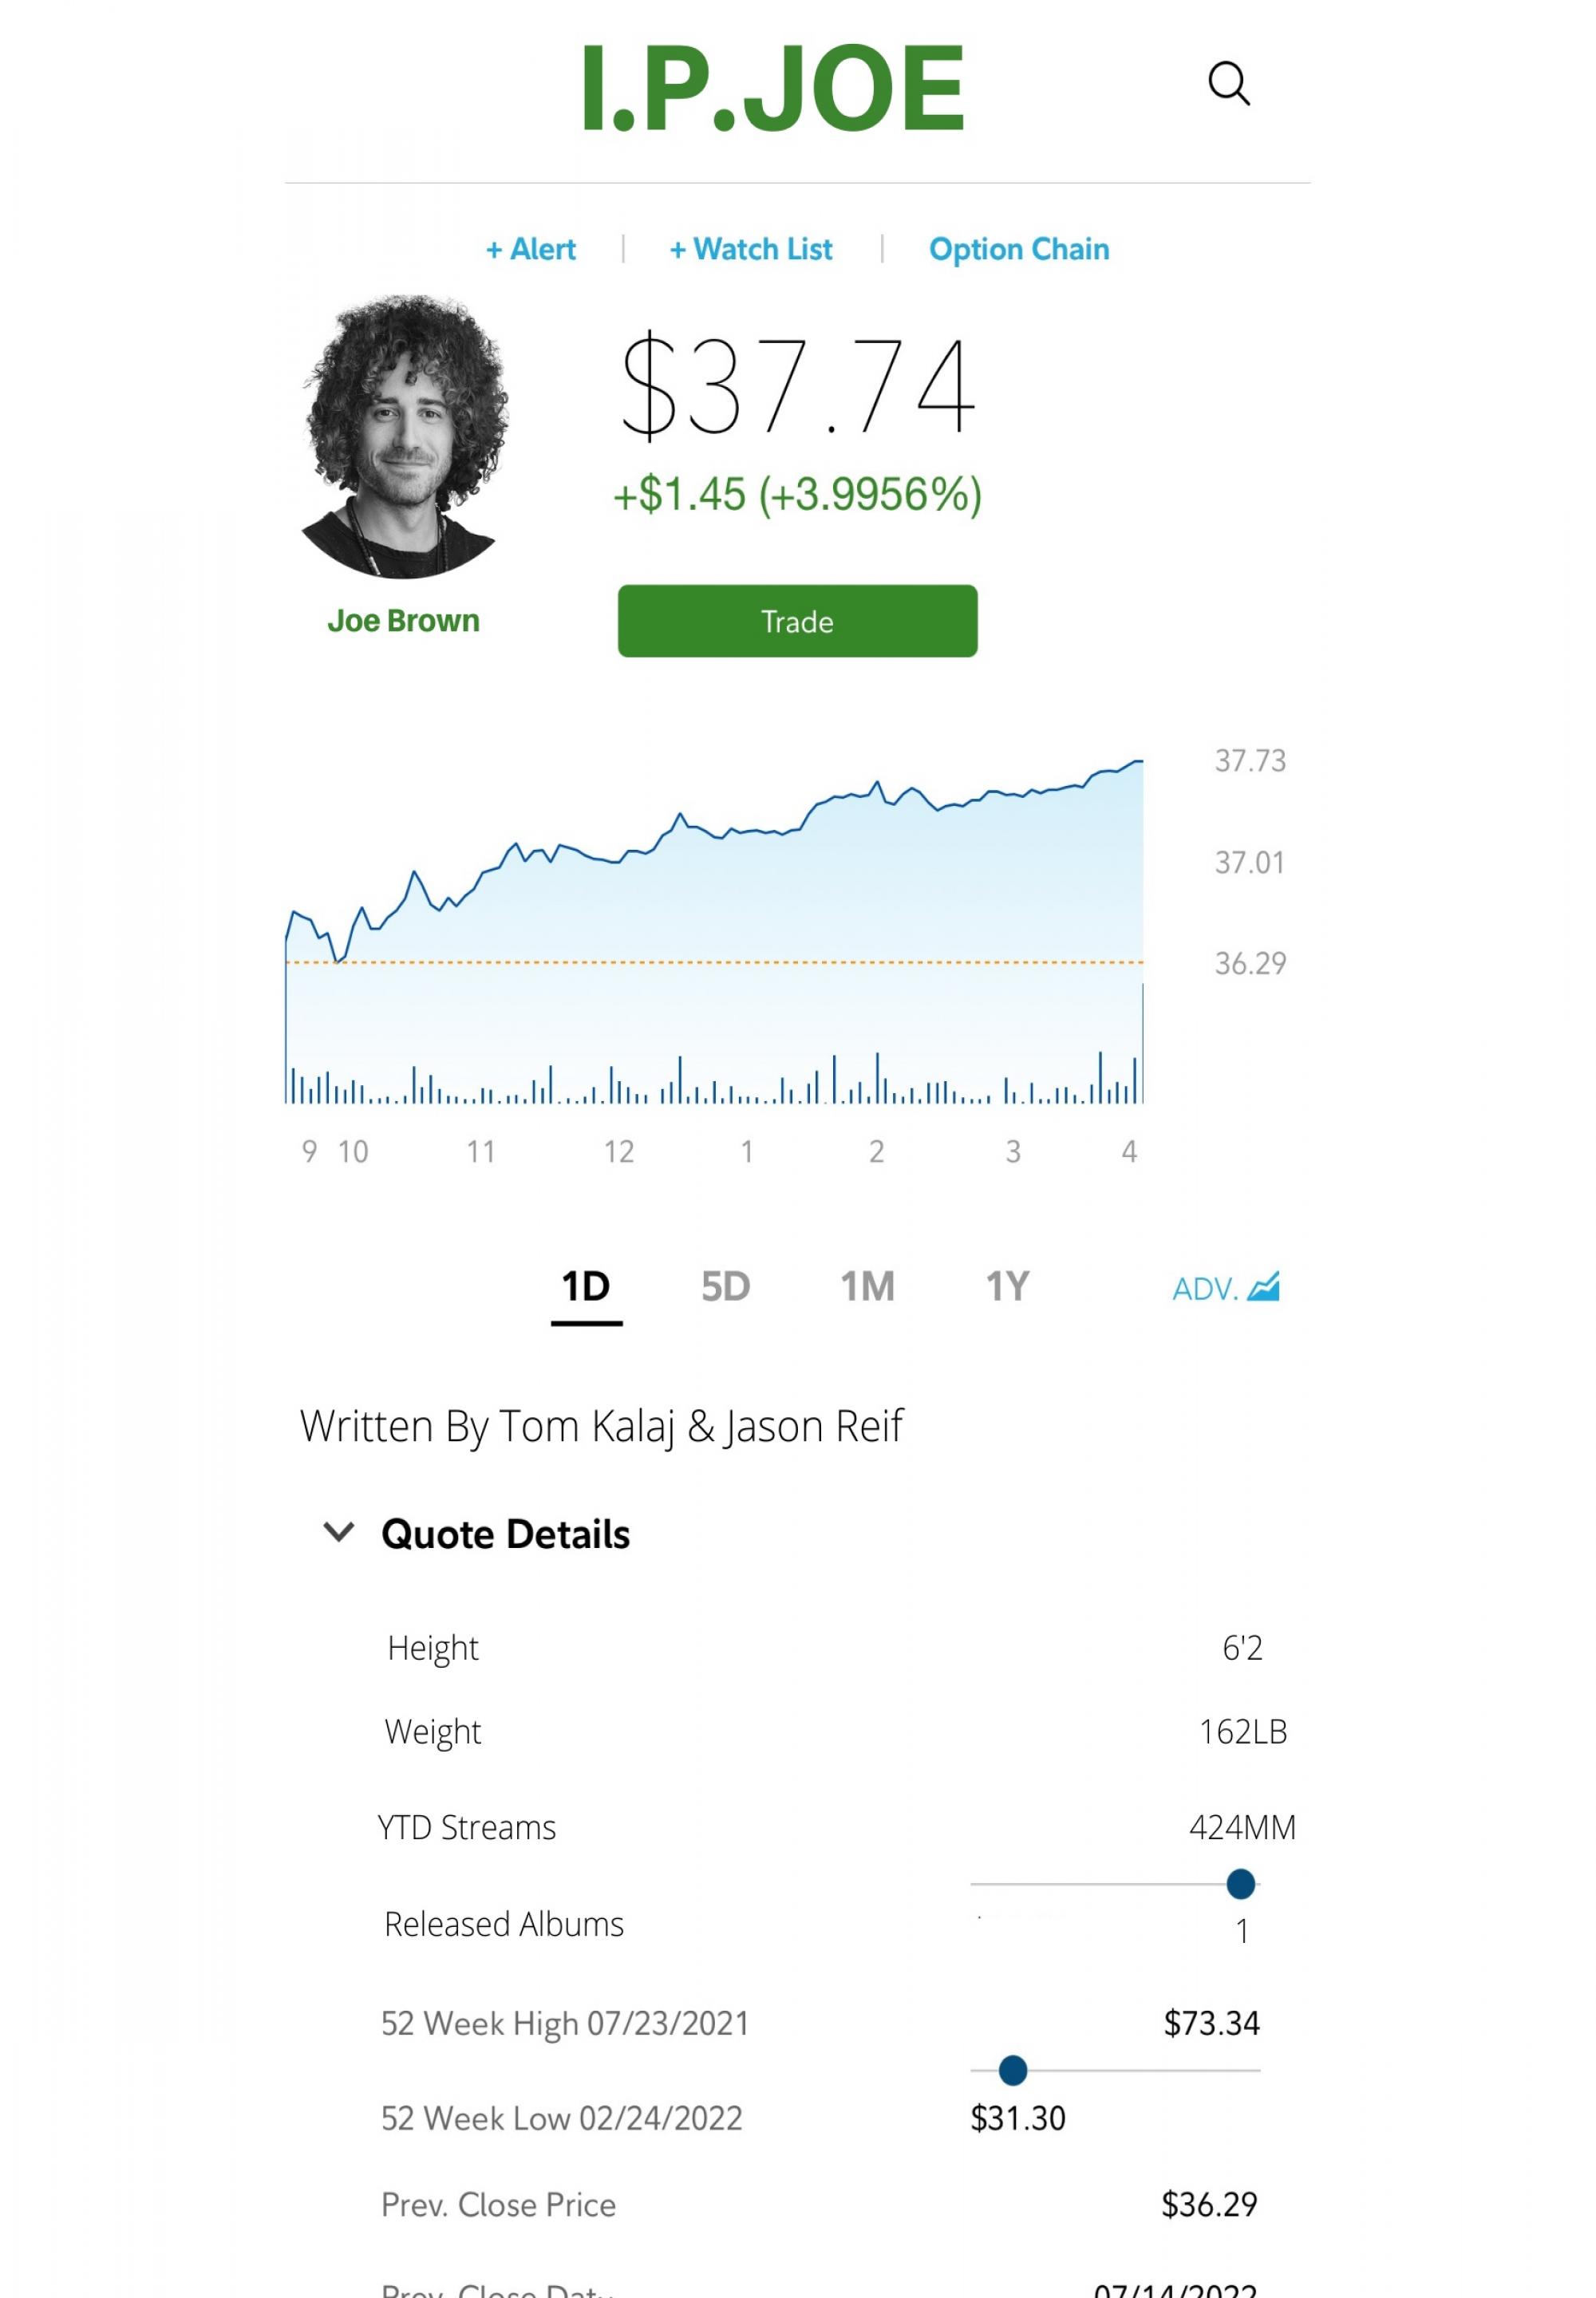
Task: Open advanced chart via ADV. icon
Action: pyautogui.click(x=1225, y=1287)
